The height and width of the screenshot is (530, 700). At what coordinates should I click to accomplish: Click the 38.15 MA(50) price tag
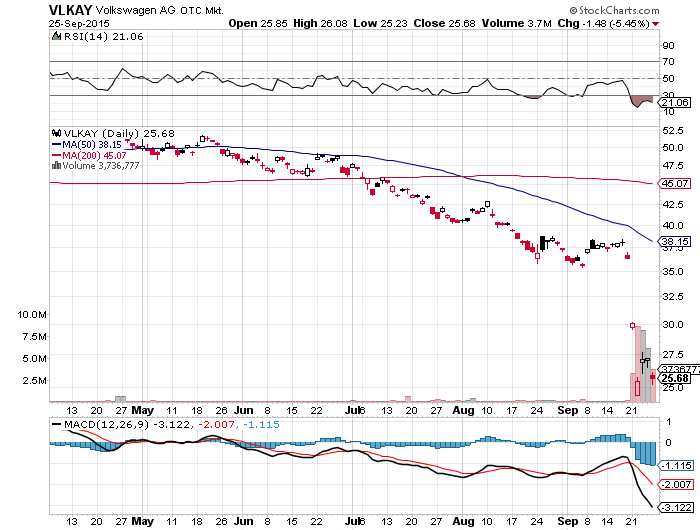(675, 242)
